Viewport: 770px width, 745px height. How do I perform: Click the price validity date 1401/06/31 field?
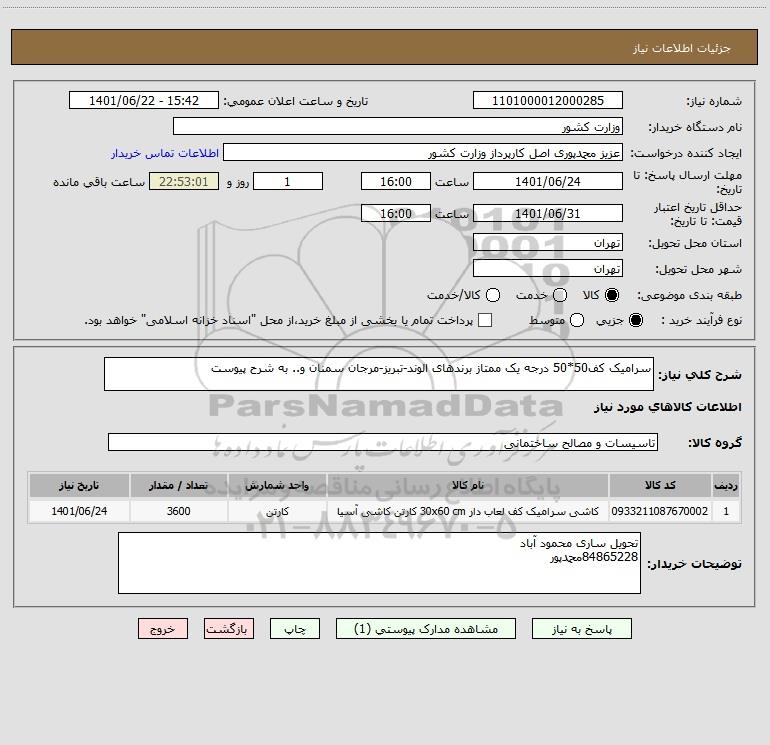(x=548, y=213)
